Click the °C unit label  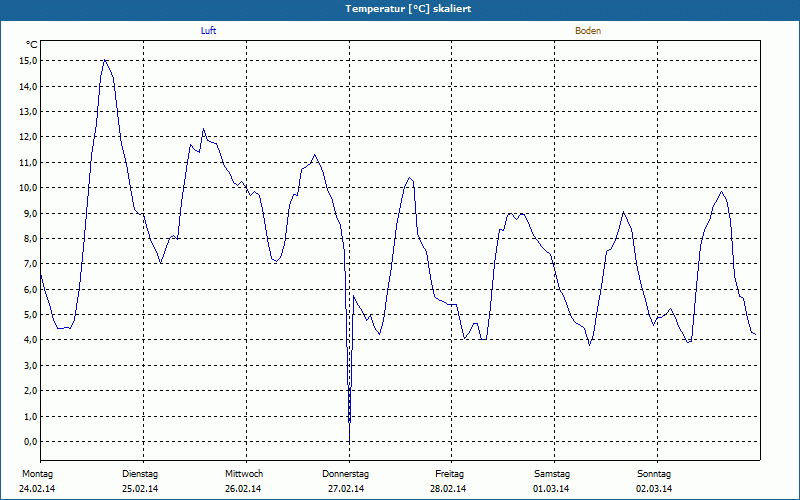click(32, 45)
